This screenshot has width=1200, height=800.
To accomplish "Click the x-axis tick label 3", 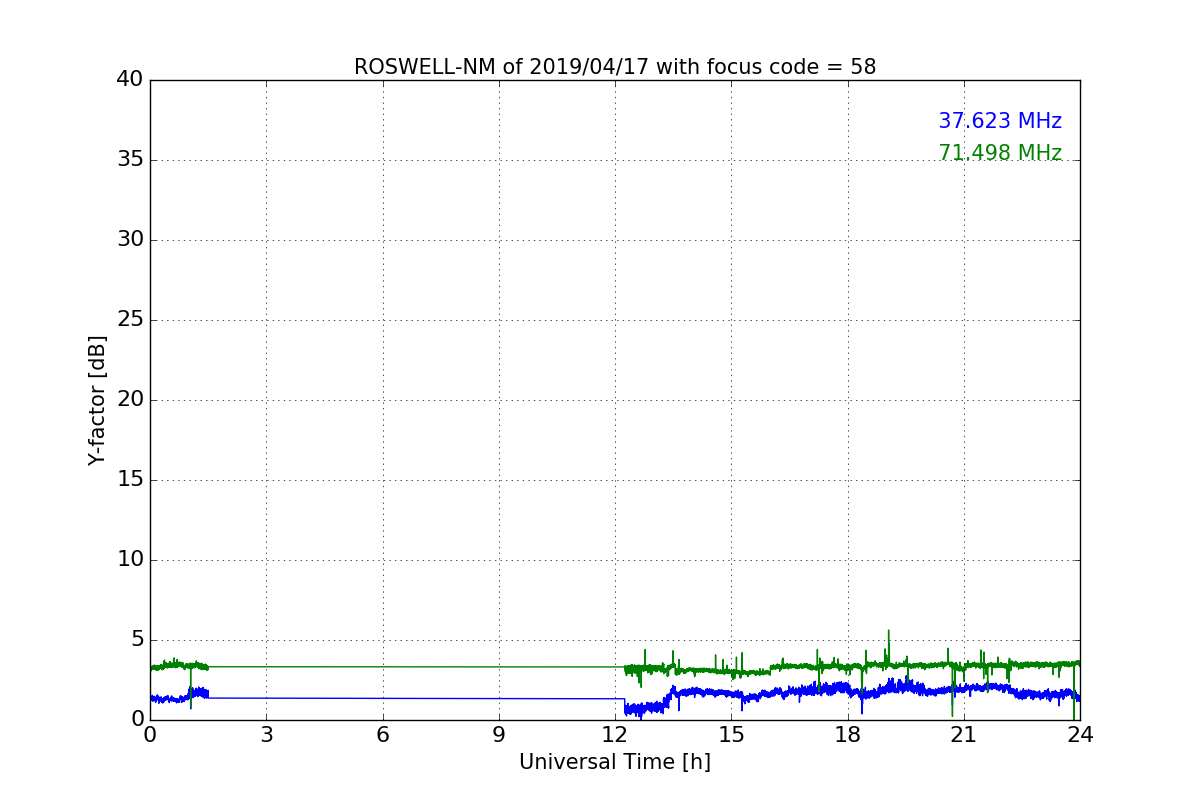I will pyautogui.click(x=266, y=735).
